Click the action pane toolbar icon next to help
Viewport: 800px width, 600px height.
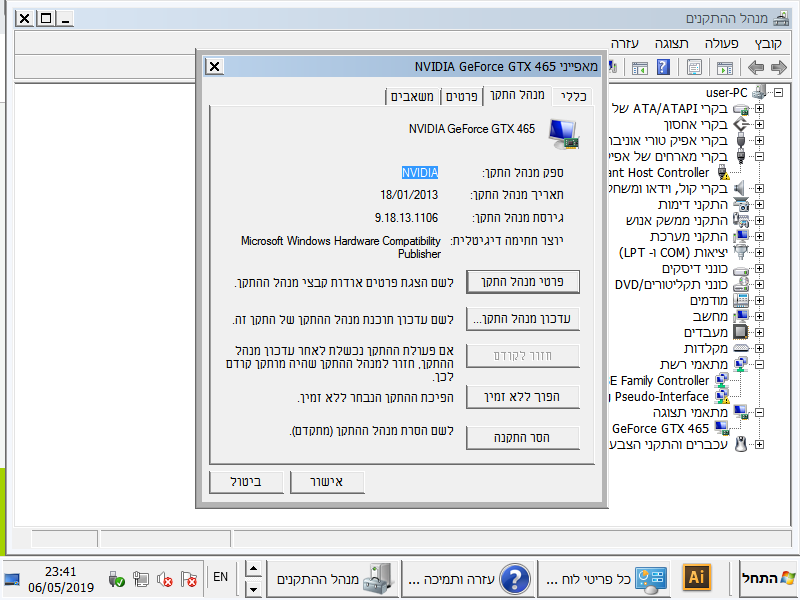[639, 67]
